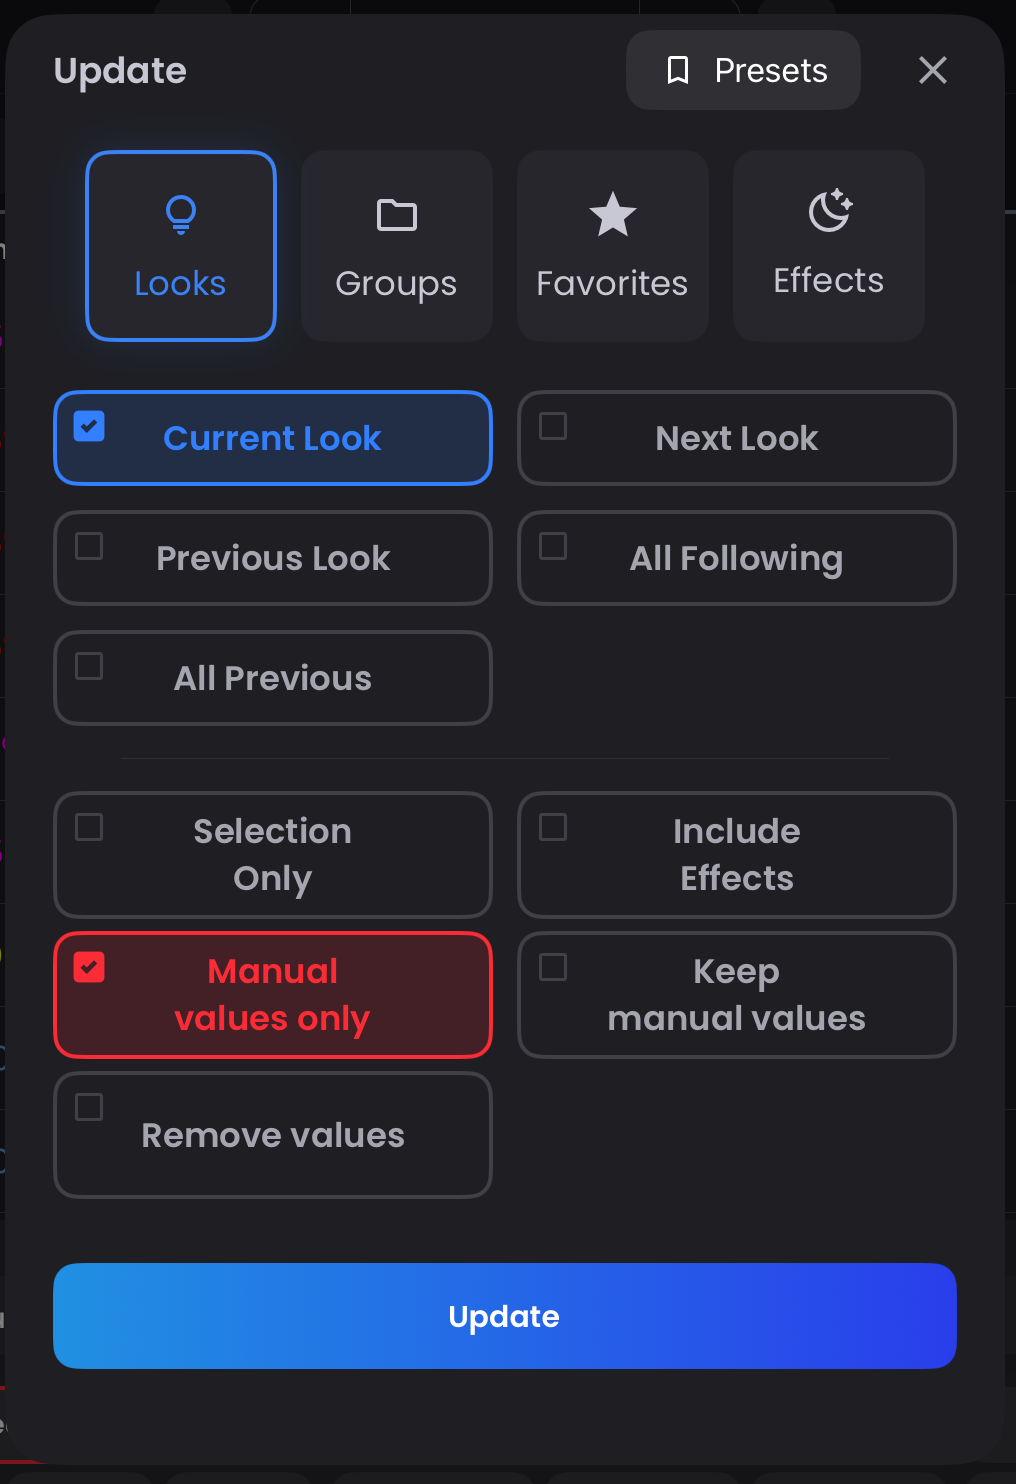Click the lightbulb icon on Looks
Screen dimensions: 1016x1484
181,214
